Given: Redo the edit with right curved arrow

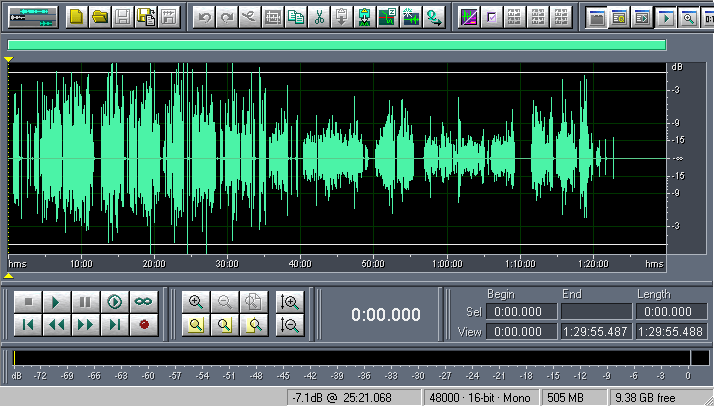Looking at the screenshot, I should pos(227,17).
